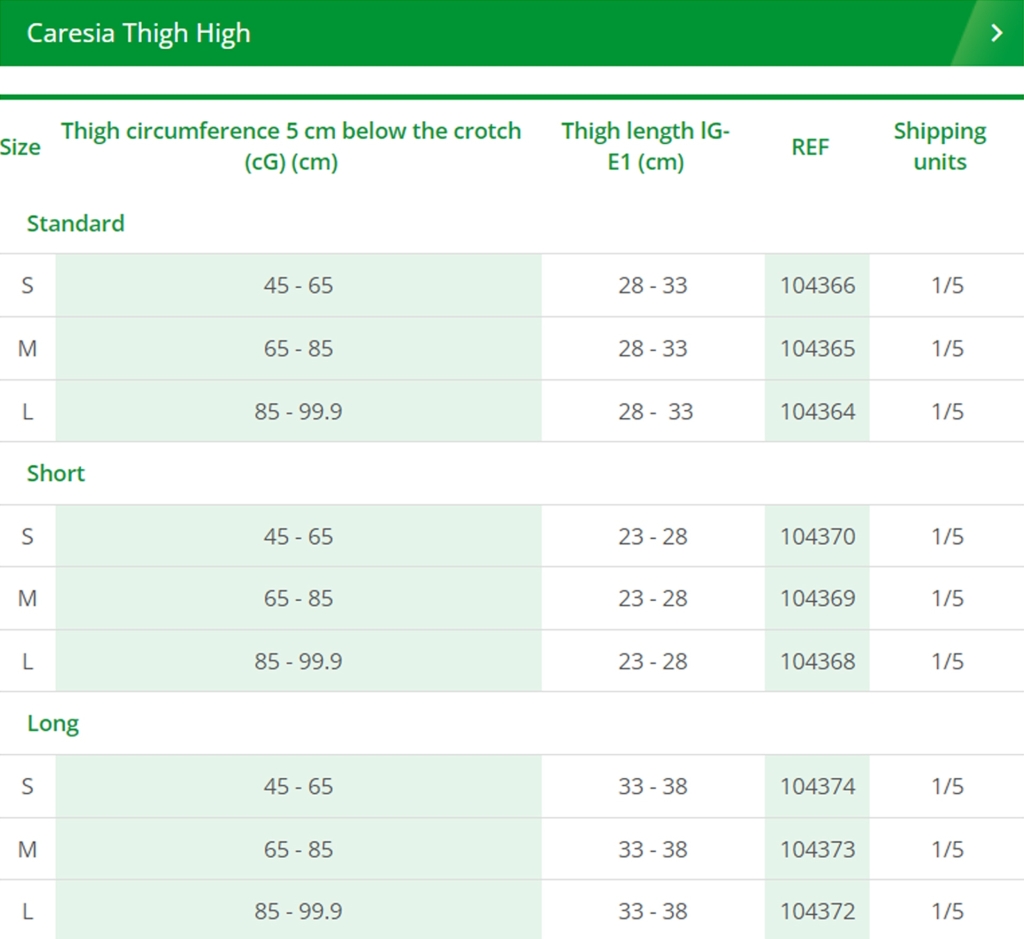Select thigh length 28 - 33 in row 104366
1024x939 pixels.
click(x=653, y=285)
